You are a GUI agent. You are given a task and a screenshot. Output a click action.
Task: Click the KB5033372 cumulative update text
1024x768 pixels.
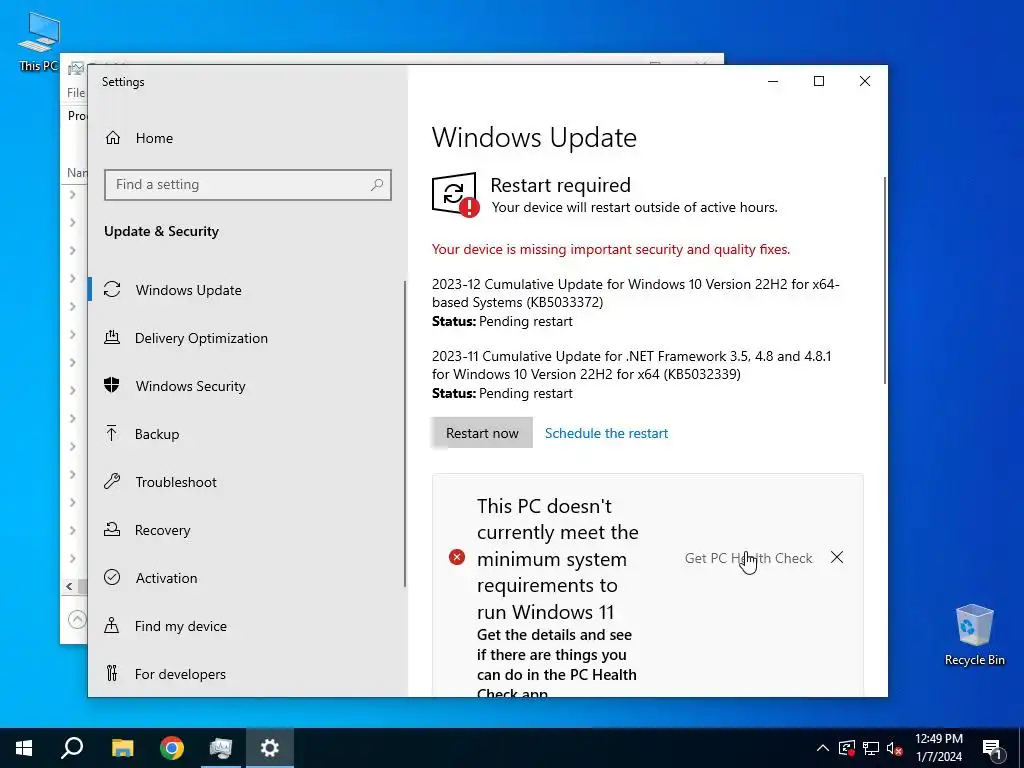[635, 293]
